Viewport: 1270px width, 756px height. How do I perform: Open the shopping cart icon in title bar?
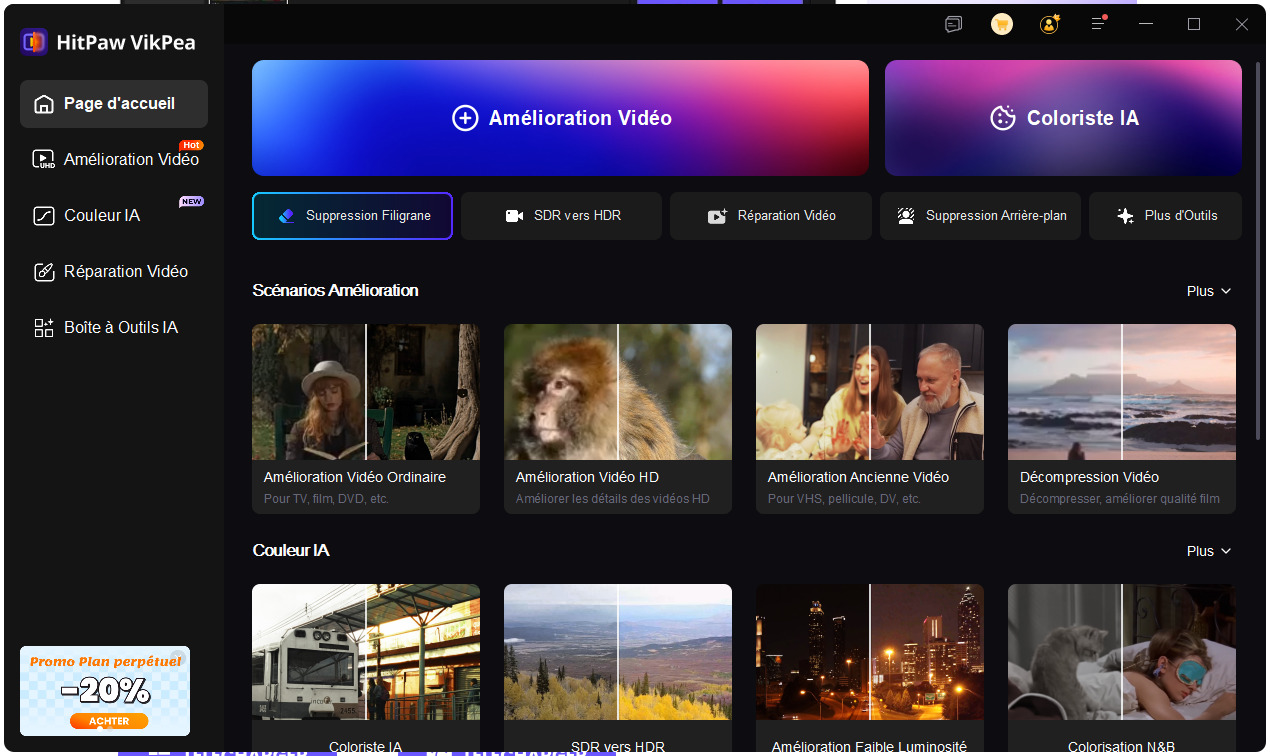tap(1001, 24)
